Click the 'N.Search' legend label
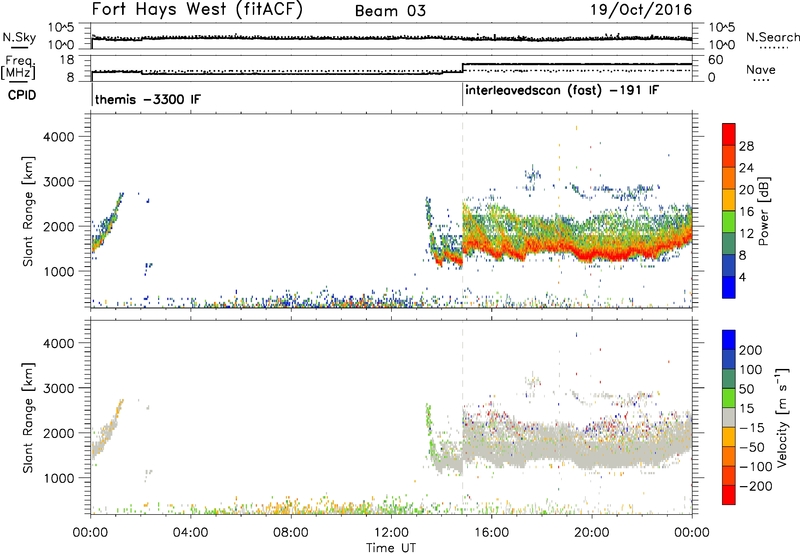Image resolution: width=800 pixels, height=554 pixels. pos(772,37)
